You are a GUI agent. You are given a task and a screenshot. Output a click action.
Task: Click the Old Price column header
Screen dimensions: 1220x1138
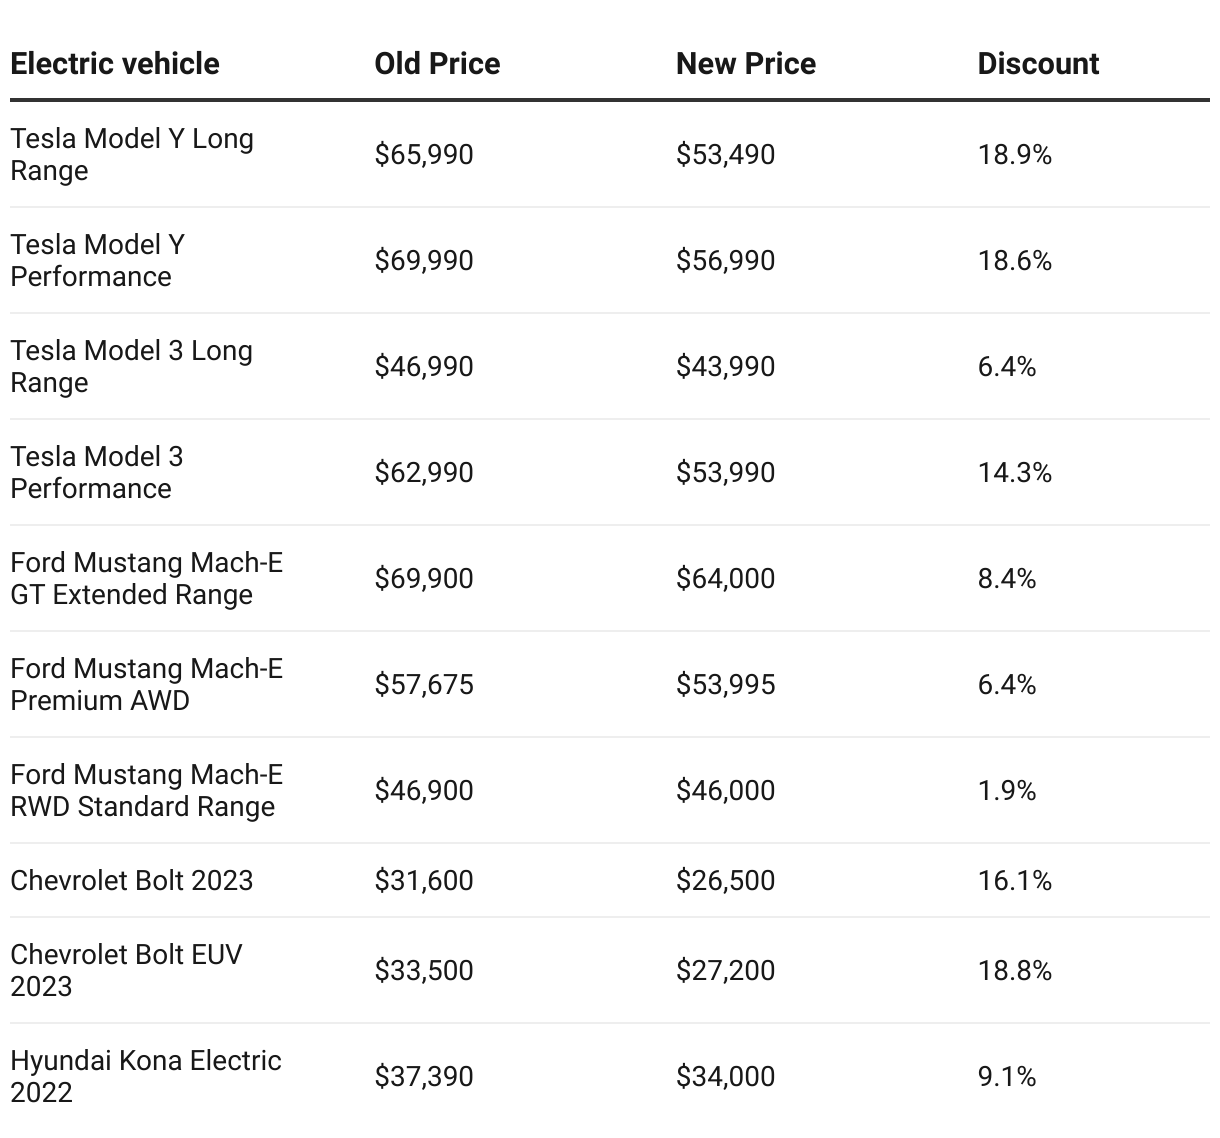coord(437,64)
